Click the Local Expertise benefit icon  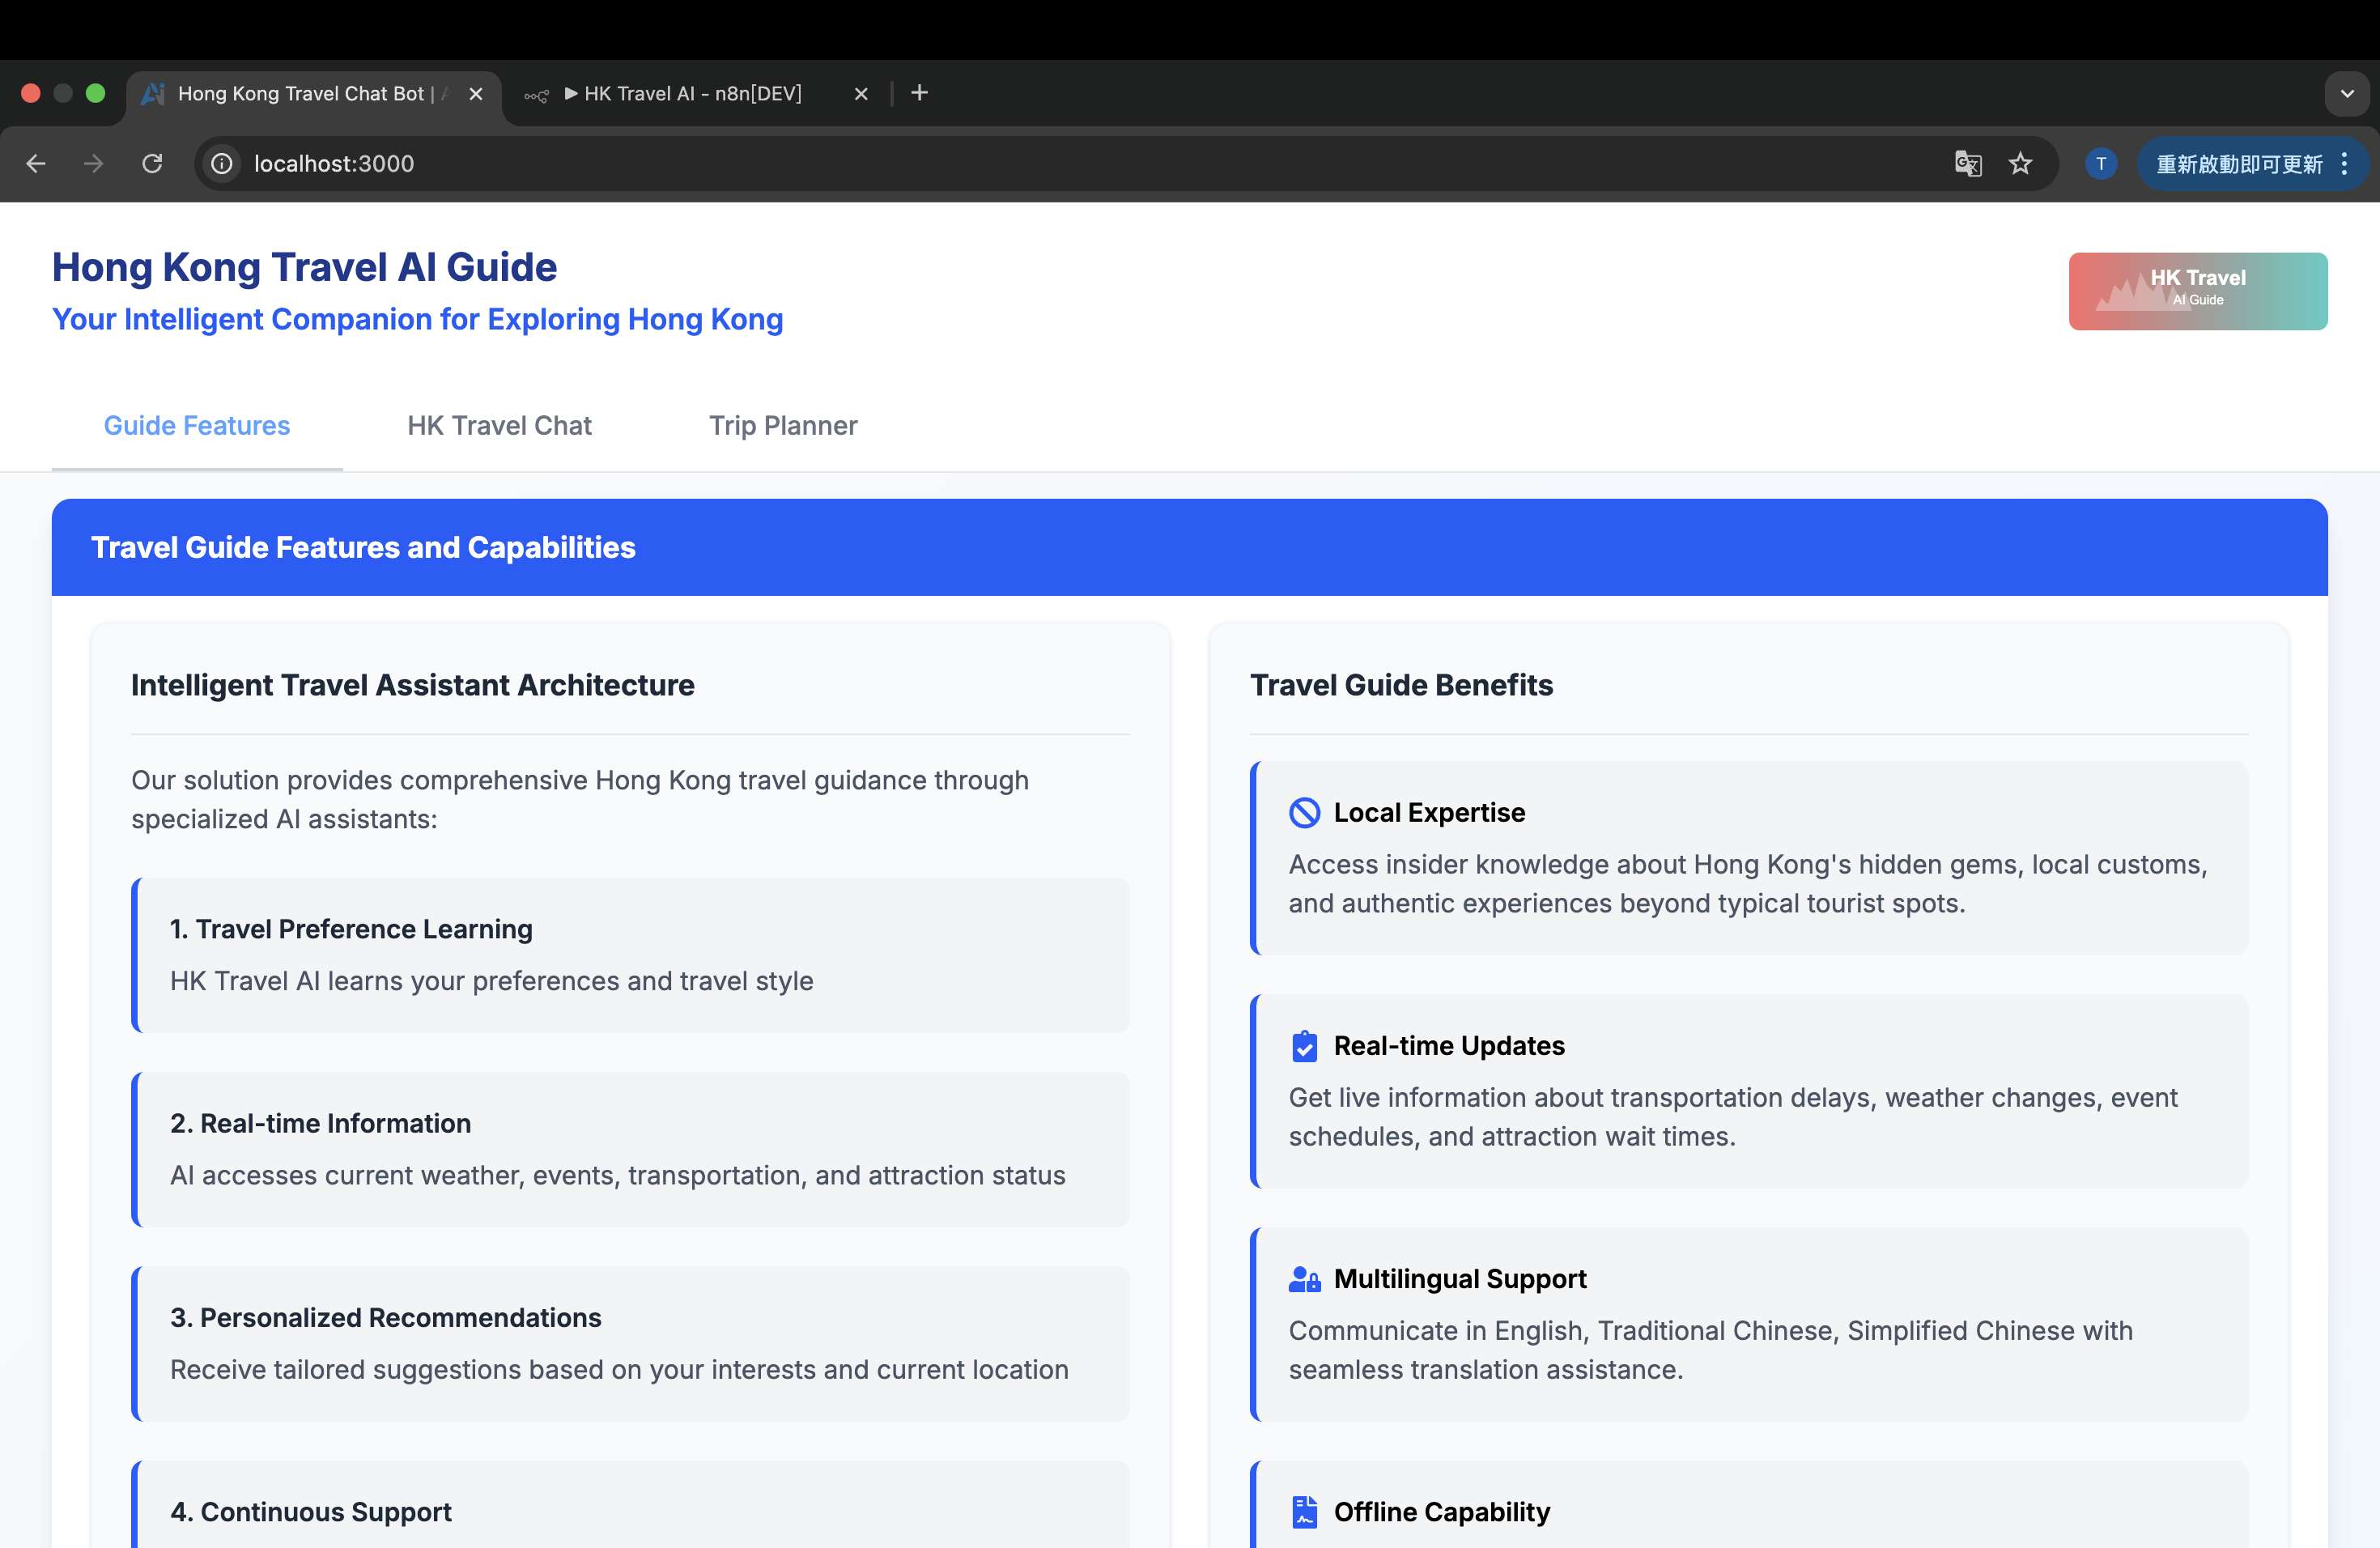point(1304,812)
